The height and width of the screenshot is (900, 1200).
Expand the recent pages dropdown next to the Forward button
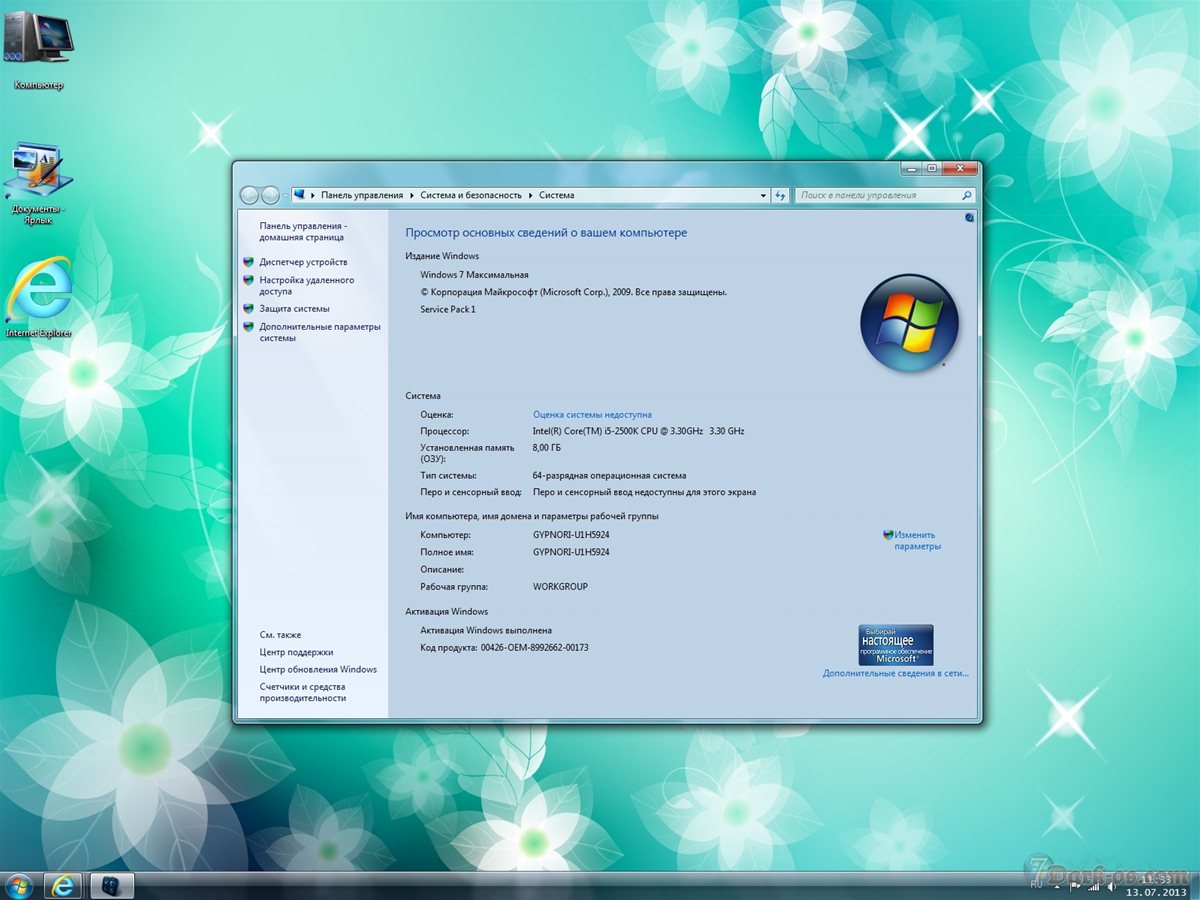286,196
